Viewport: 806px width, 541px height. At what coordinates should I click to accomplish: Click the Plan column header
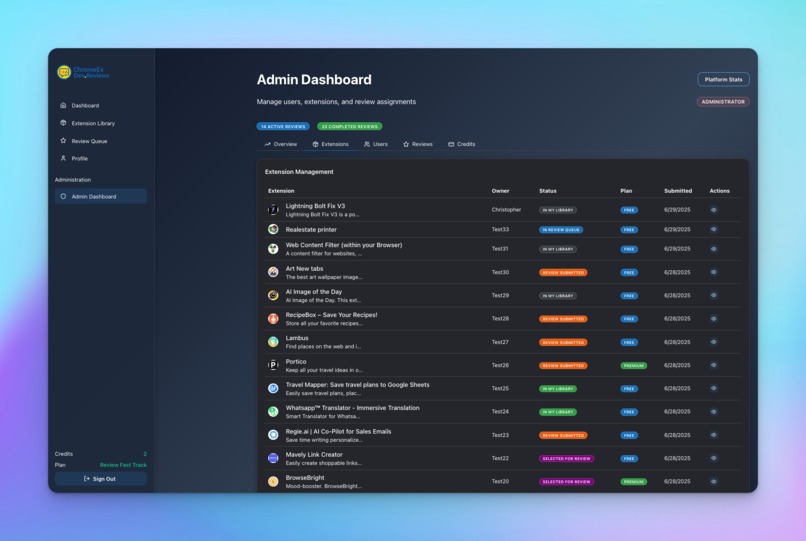[x=626, y=191]
